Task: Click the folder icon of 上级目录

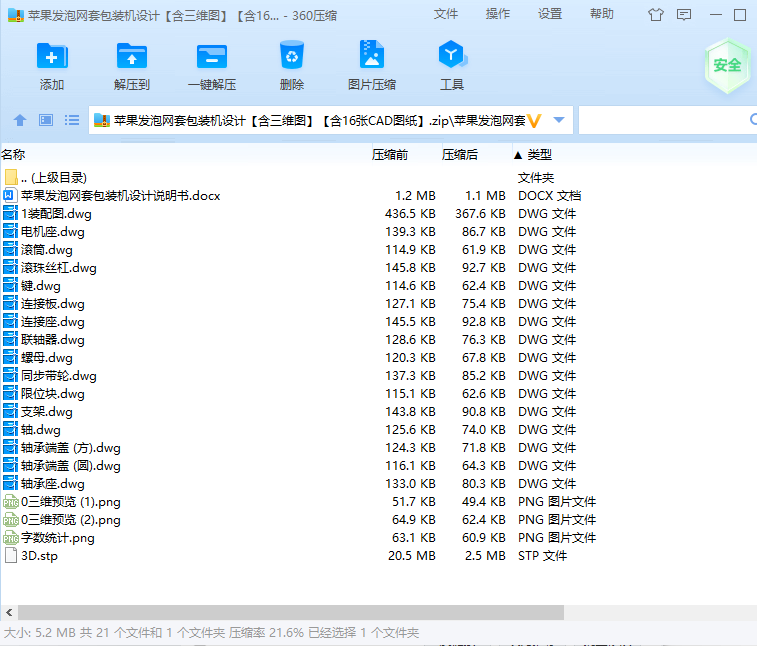Action: point(11,177)
